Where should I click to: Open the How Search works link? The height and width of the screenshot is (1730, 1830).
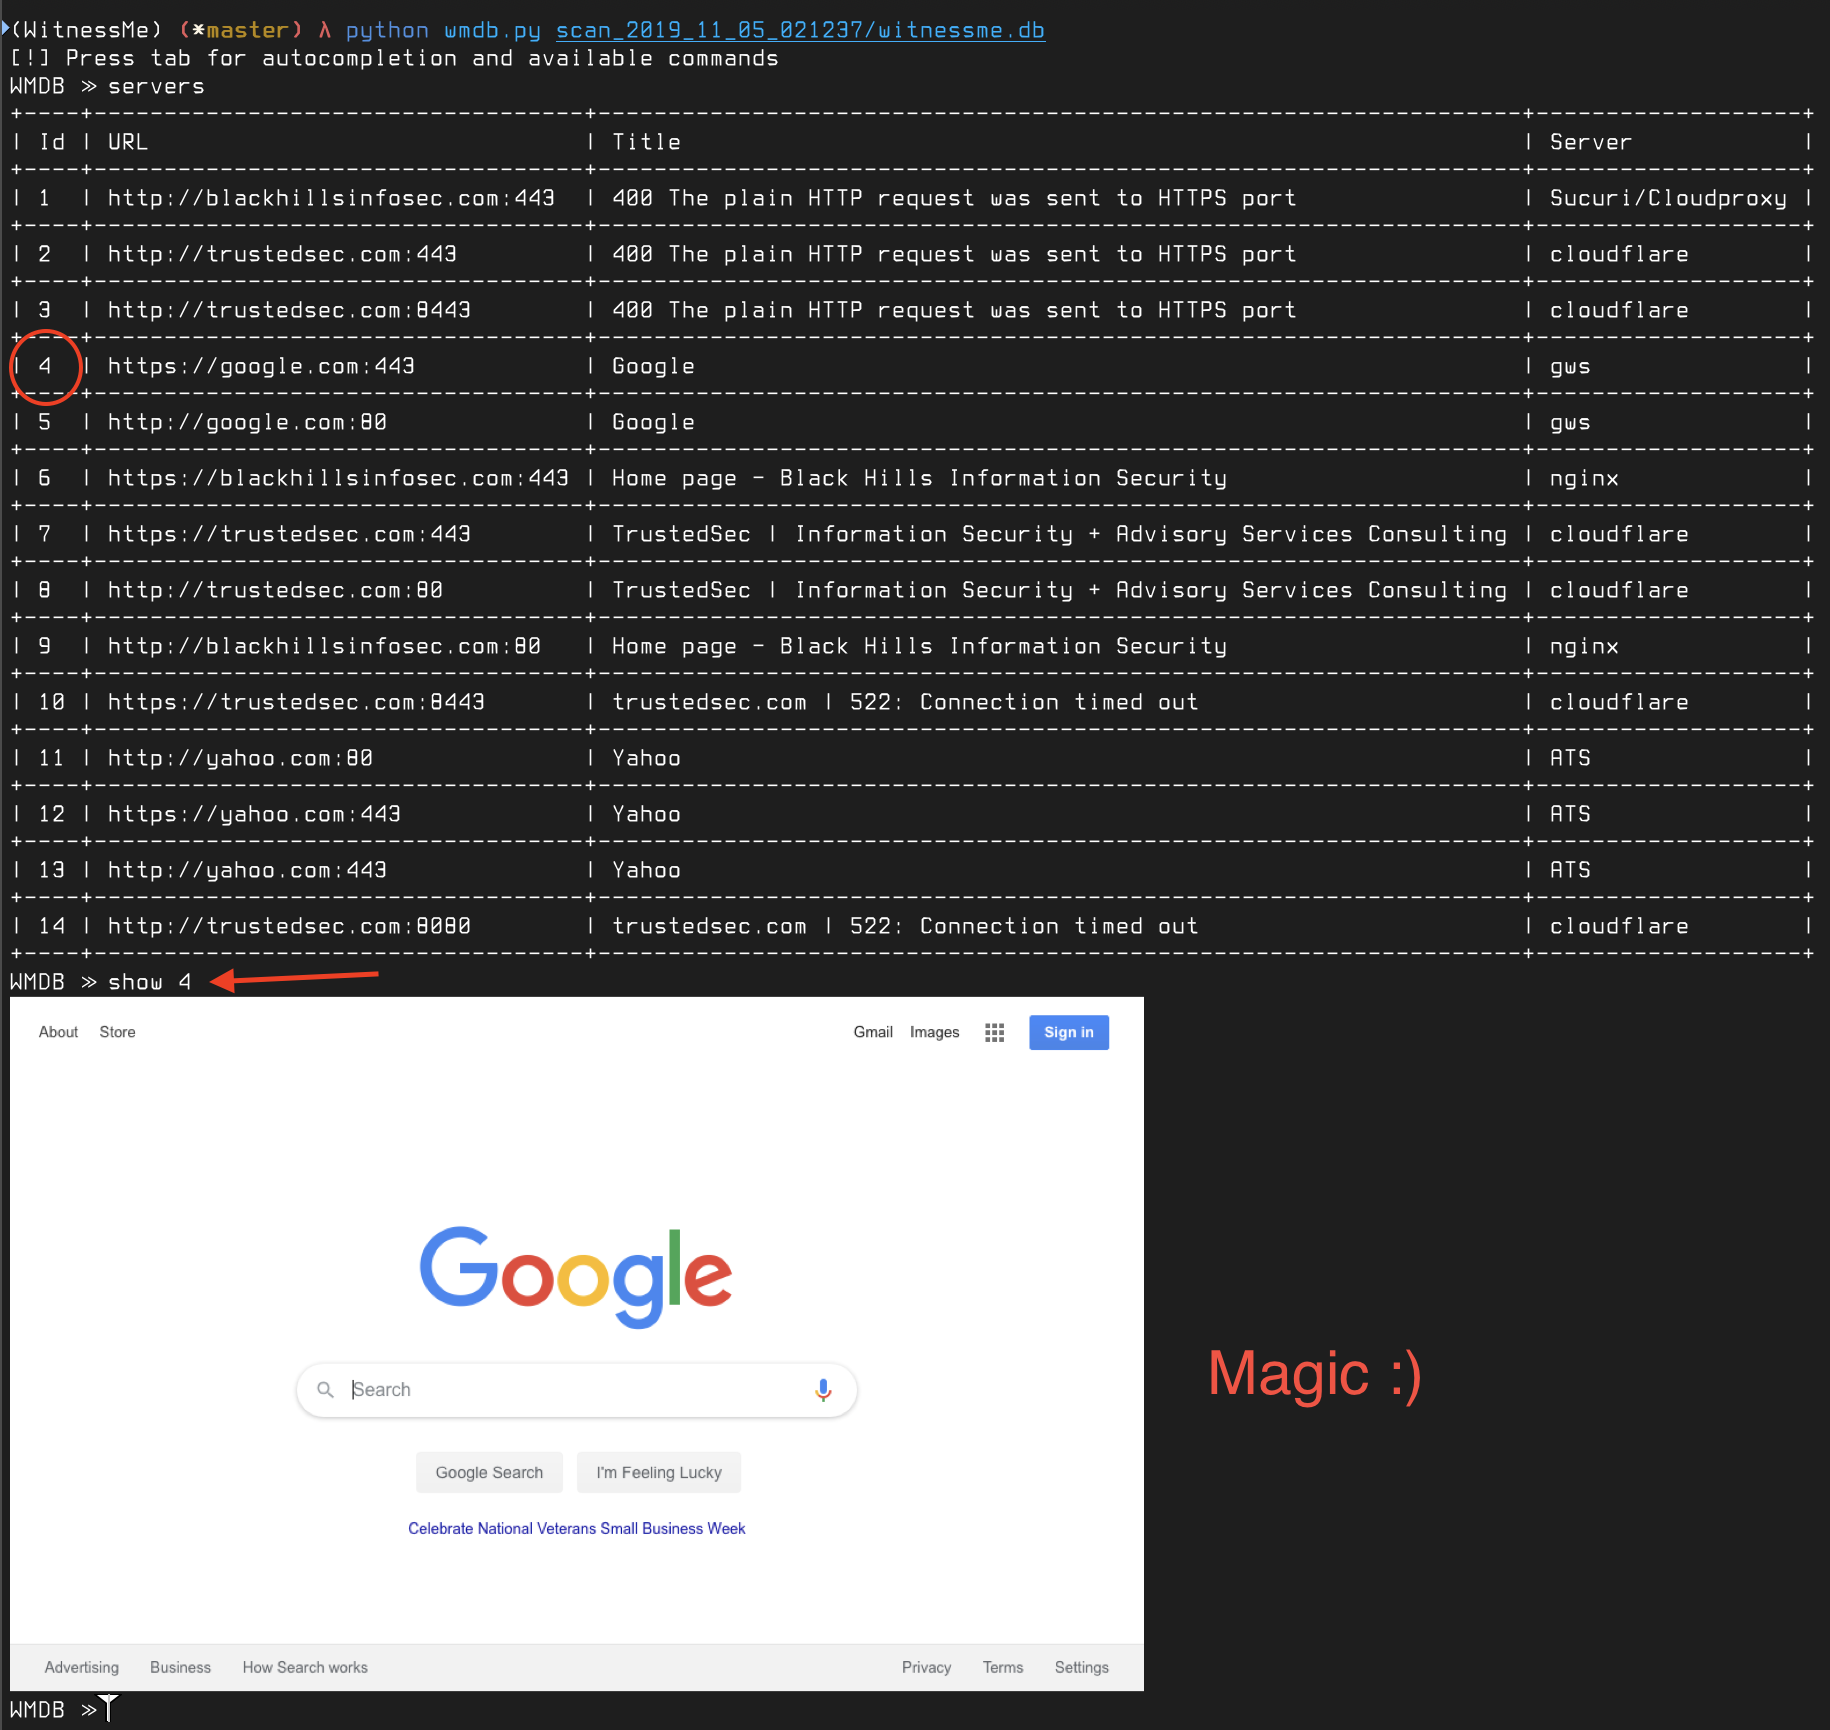pyautogui.click(x=304, y=1666)
